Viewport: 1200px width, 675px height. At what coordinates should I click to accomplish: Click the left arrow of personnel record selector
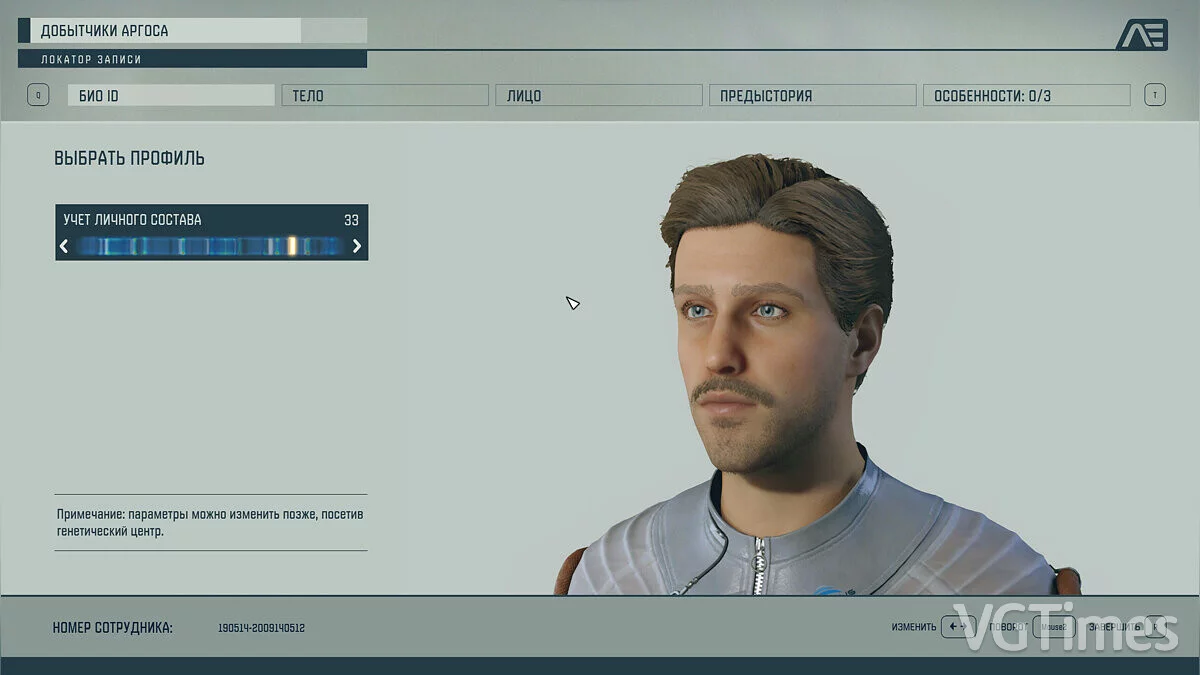coord(64,246)
